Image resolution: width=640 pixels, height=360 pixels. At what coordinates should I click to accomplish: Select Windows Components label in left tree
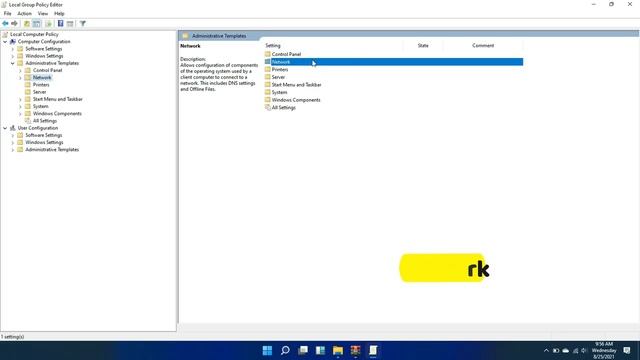(x=57, y=113)
